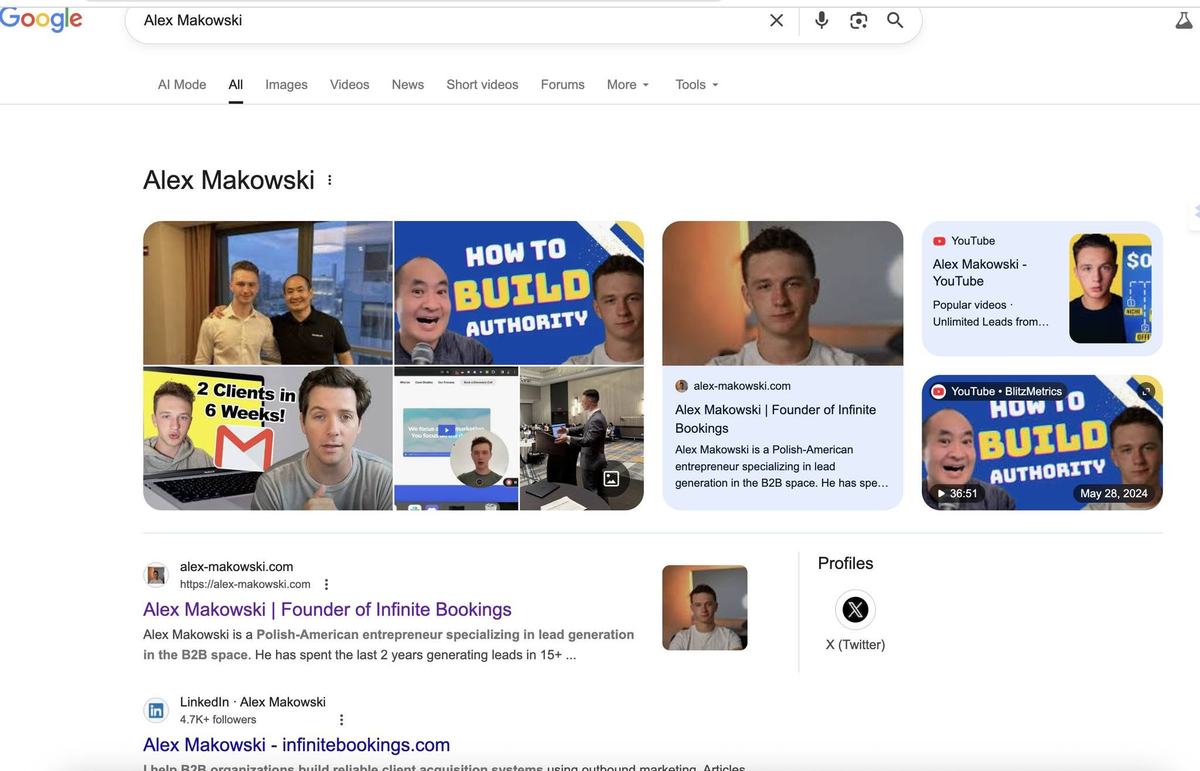Open the Forums tab
The image size is (1200, 771).
pyautogui.click(x=563, y=85)
